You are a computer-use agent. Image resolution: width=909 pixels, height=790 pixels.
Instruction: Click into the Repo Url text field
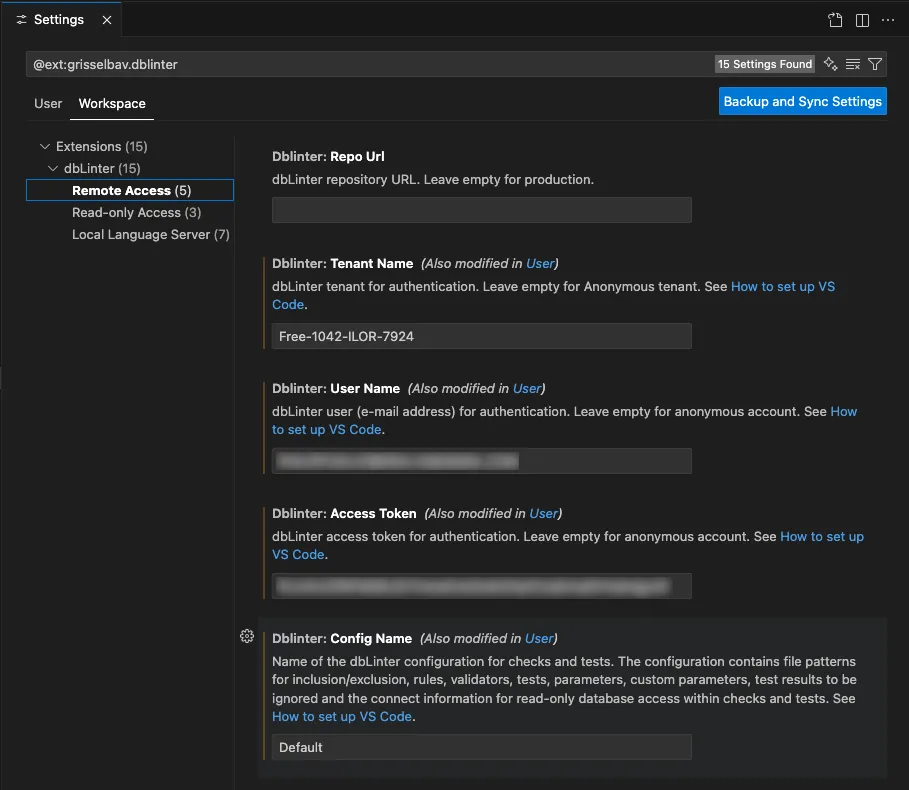pos(481,210)
